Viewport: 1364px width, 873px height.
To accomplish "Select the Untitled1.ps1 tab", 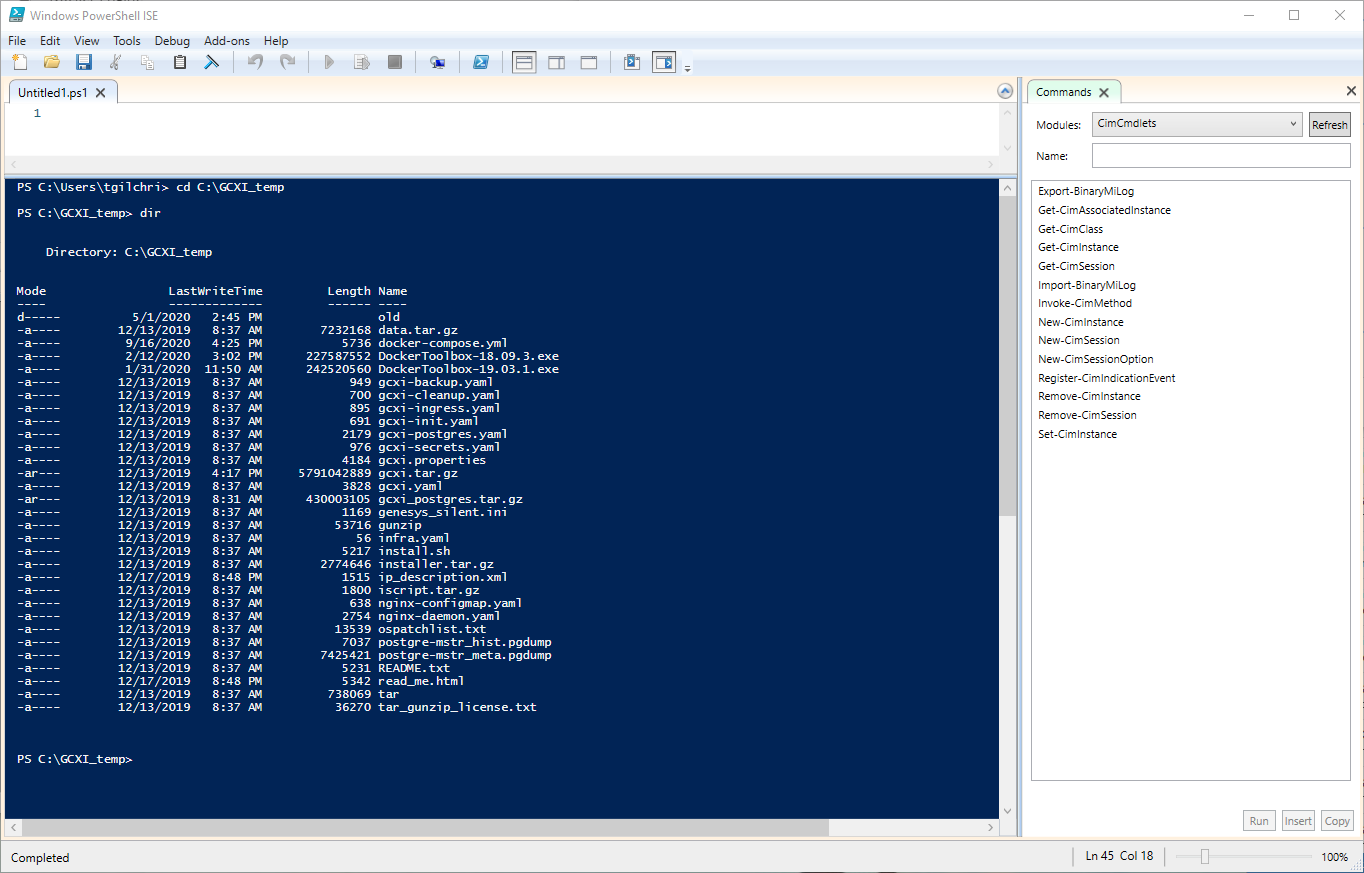I will pyautogui.click(x=53, y=92).
